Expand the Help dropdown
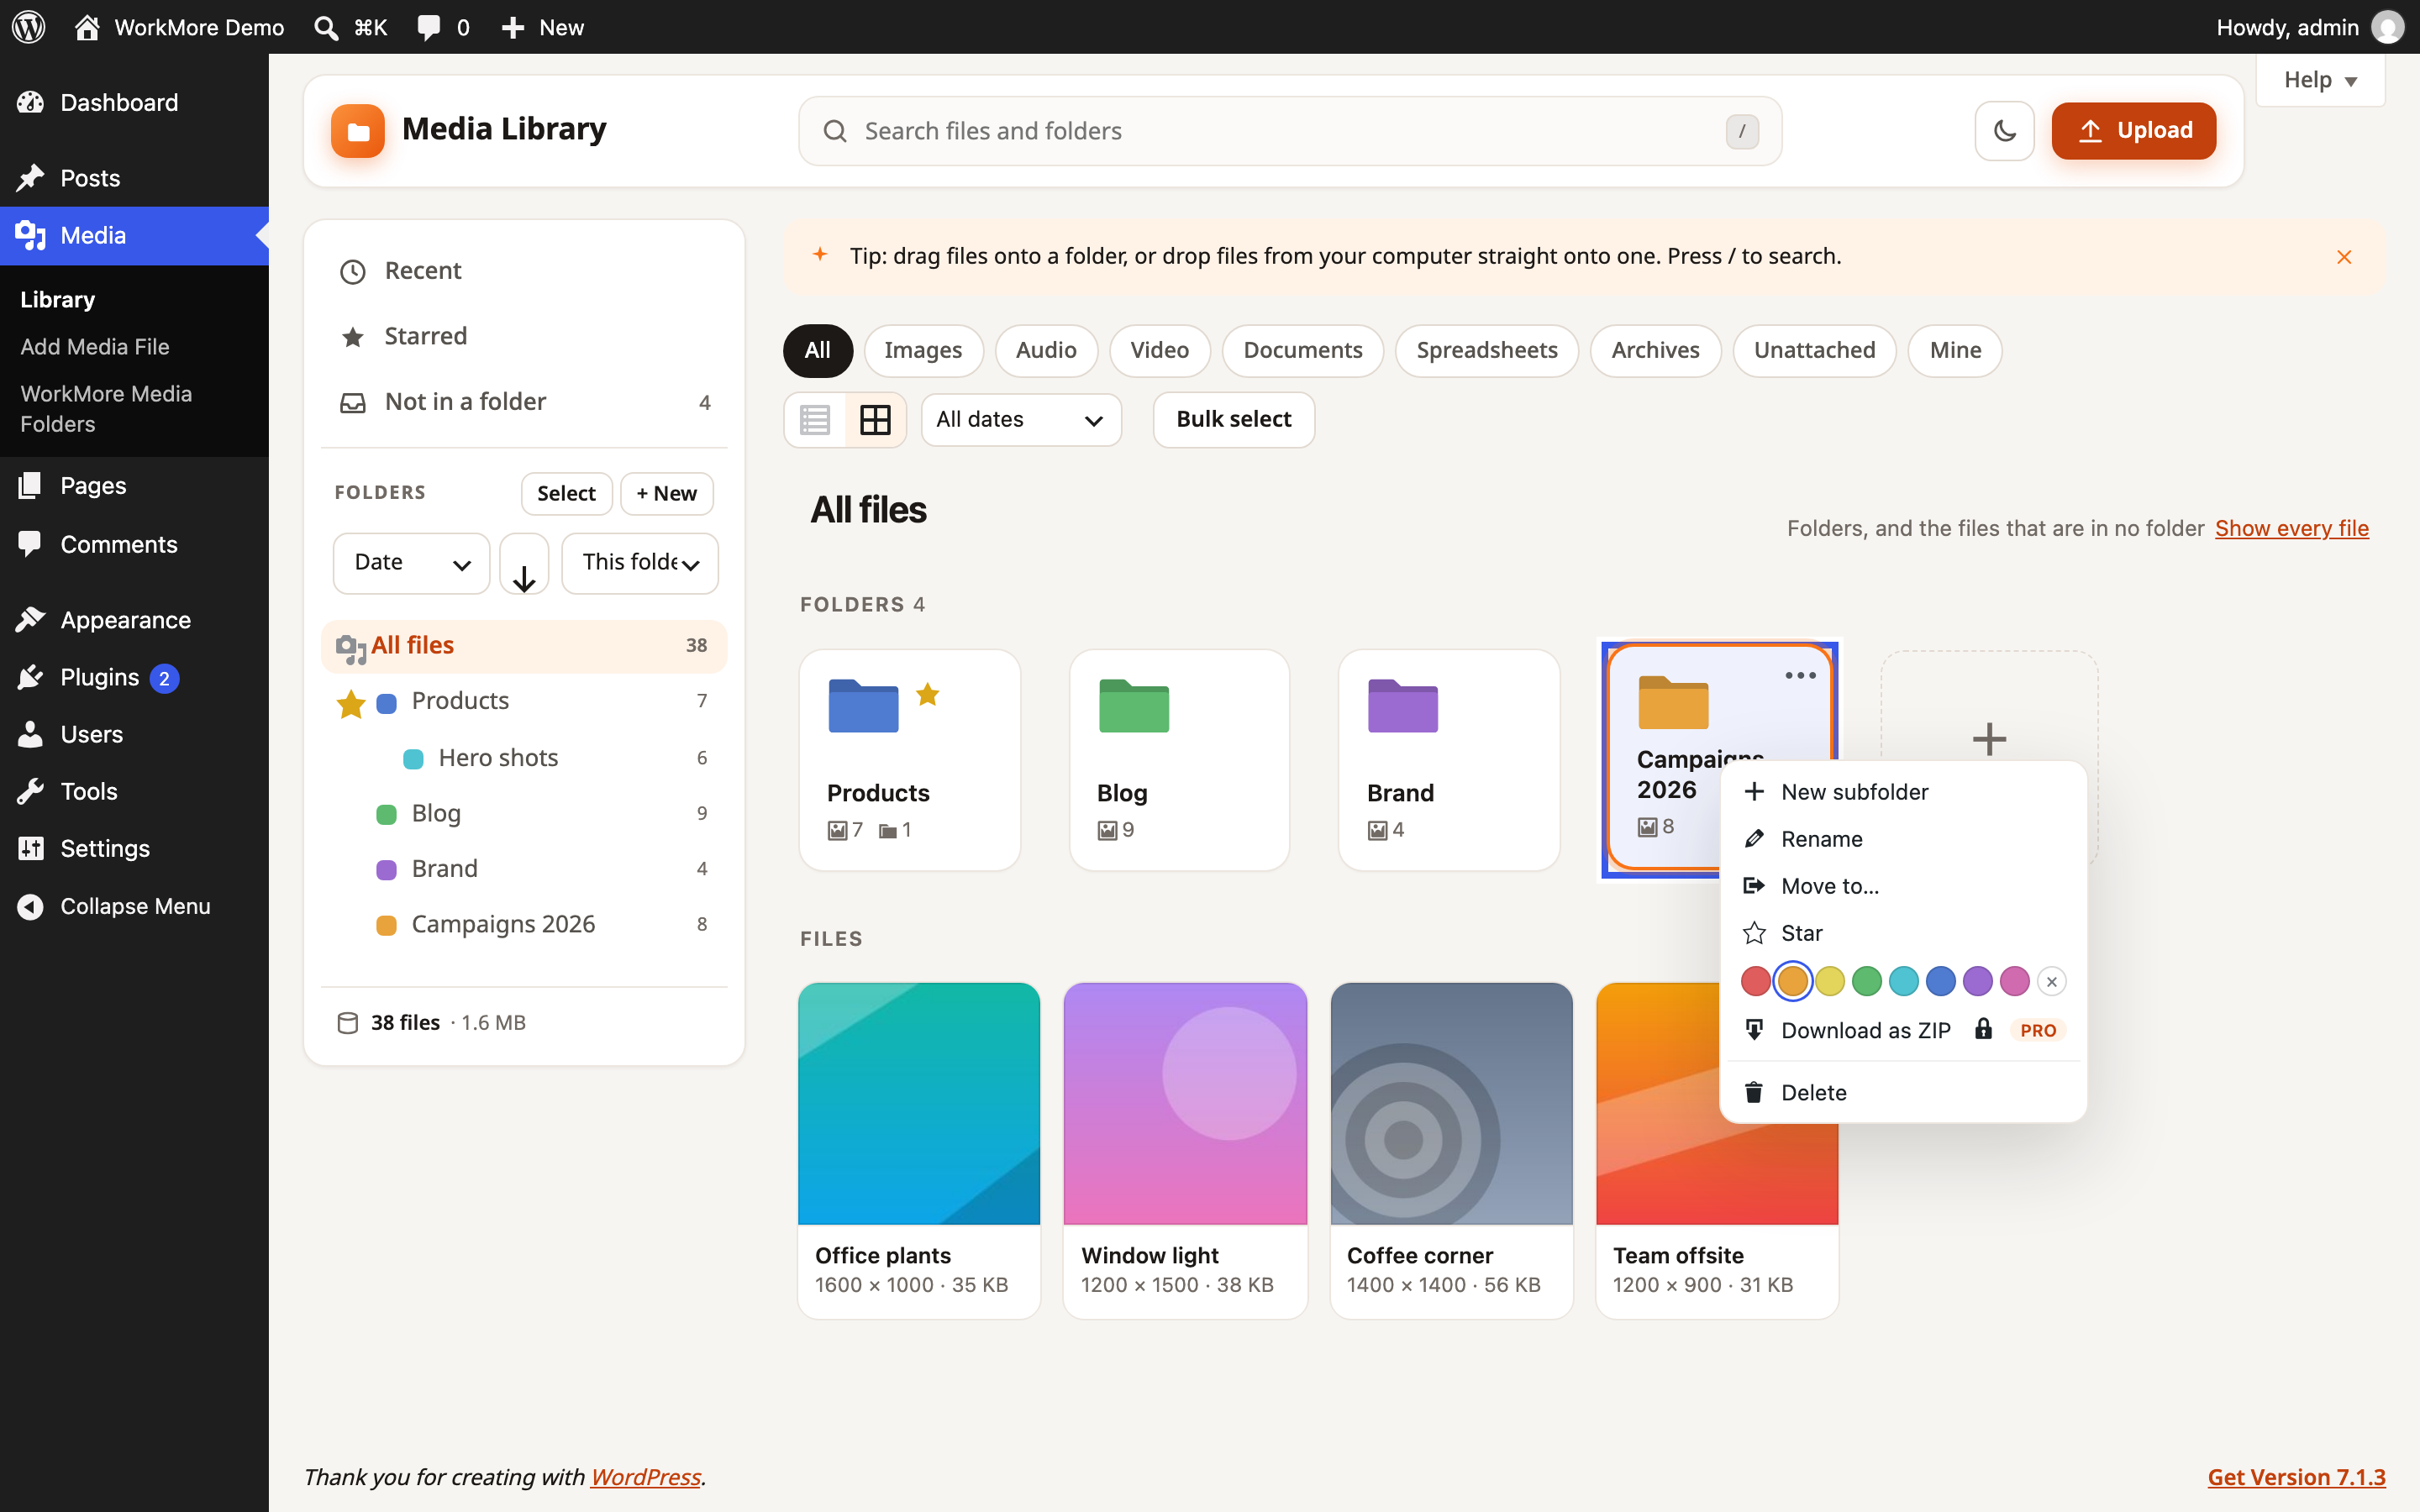The width and height of the screenshot is (2420, 1512). (x=2320, y=80)
